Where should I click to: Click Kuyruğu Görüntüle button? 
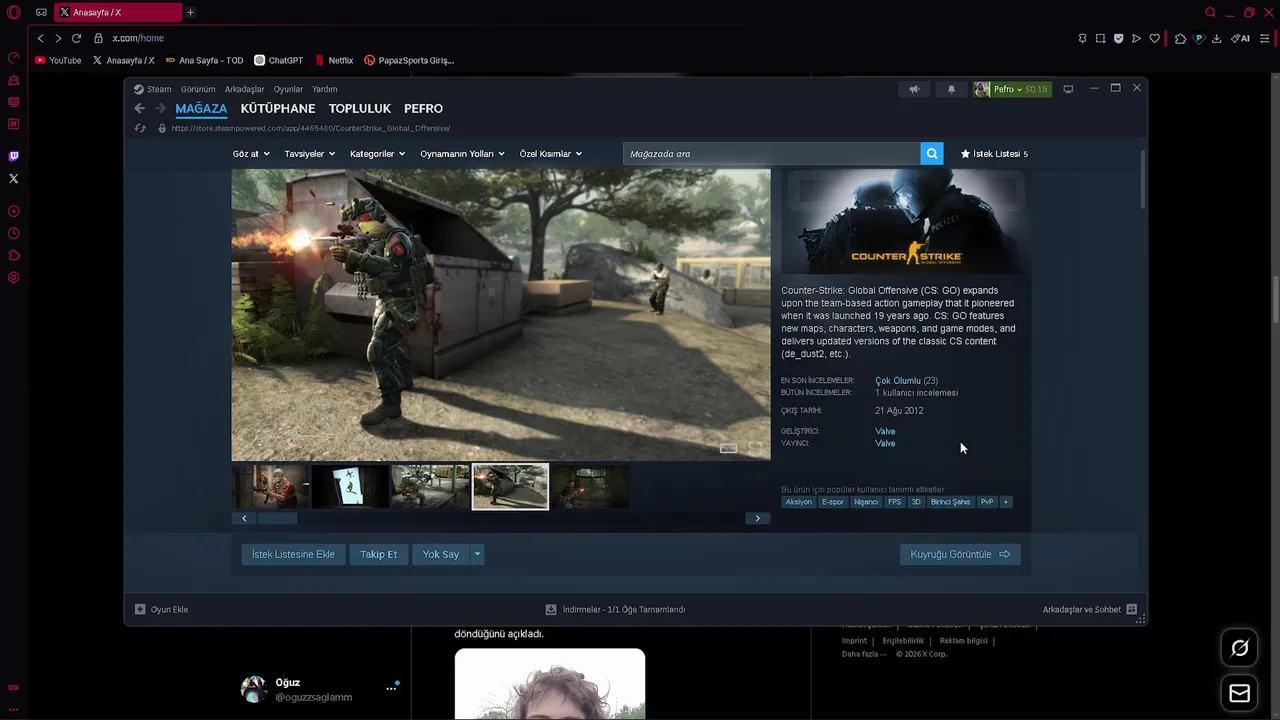click(960, 554)
